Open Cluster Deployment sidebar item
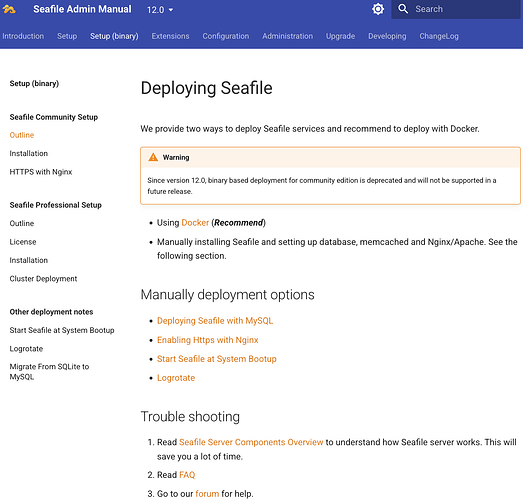The width and height of the screenshot is (523, 500). [x=43, y=279]
